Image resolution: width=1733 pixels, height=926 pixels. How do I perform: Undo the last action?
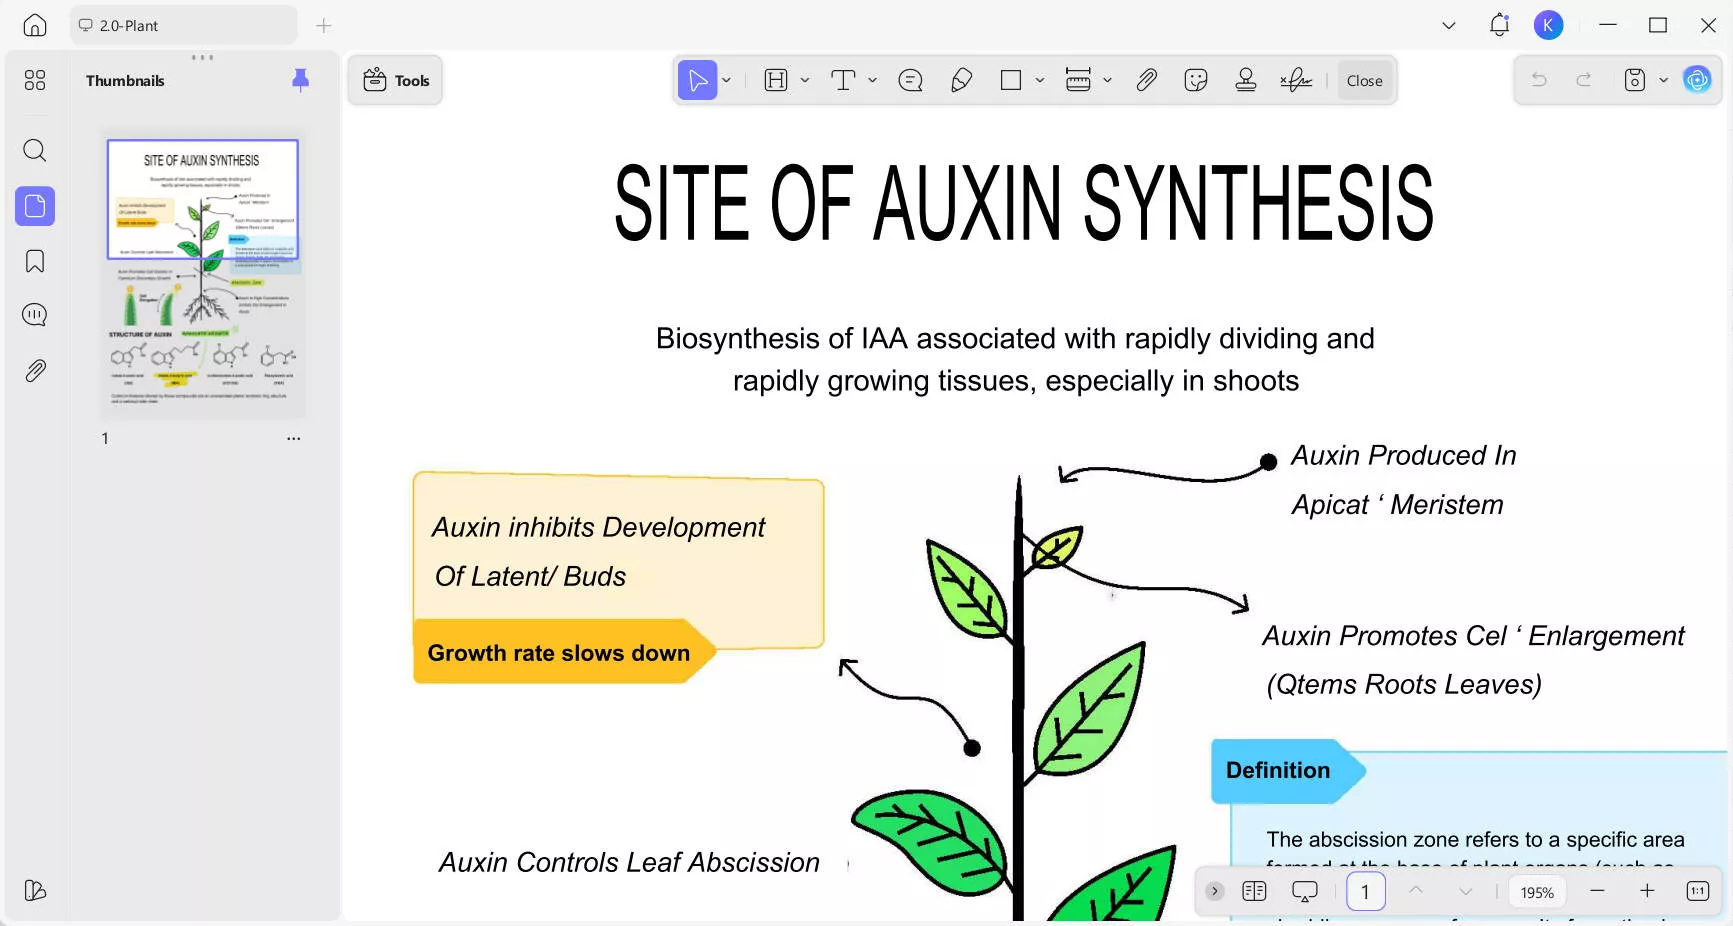(1539, 80)
